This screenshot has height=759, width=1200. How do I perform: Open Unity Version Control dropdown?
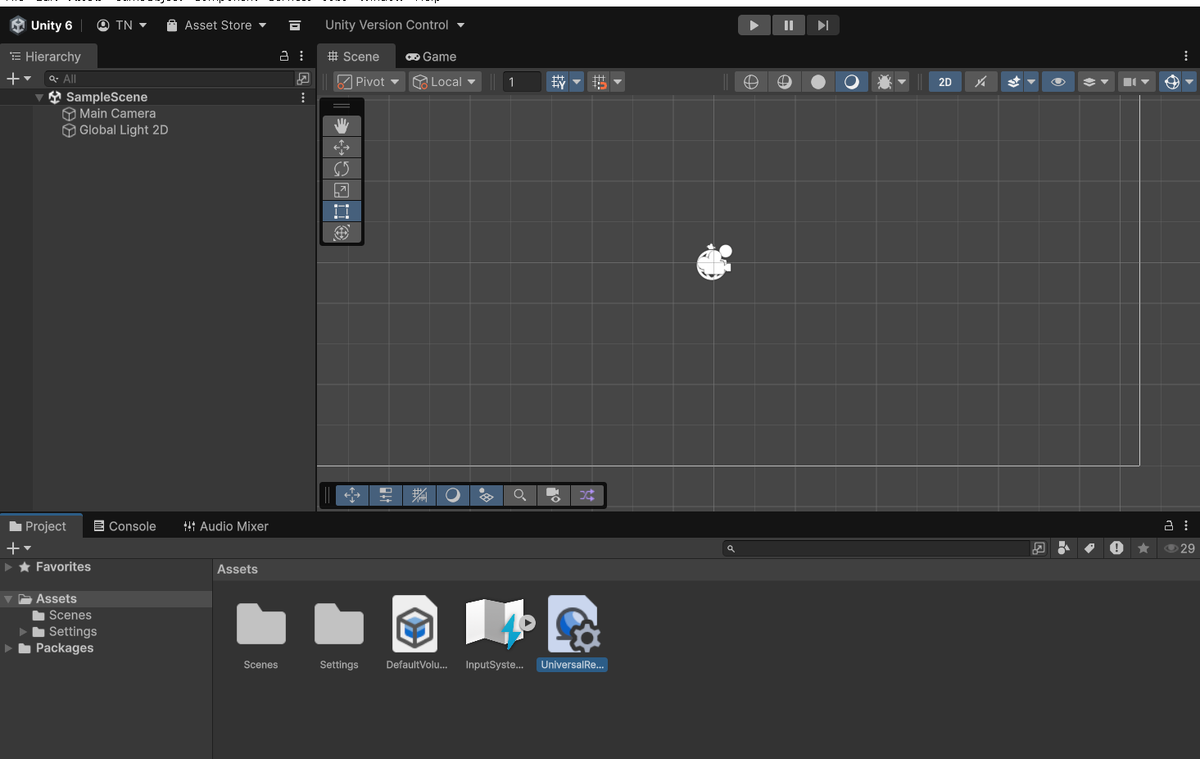pos(395,25)
